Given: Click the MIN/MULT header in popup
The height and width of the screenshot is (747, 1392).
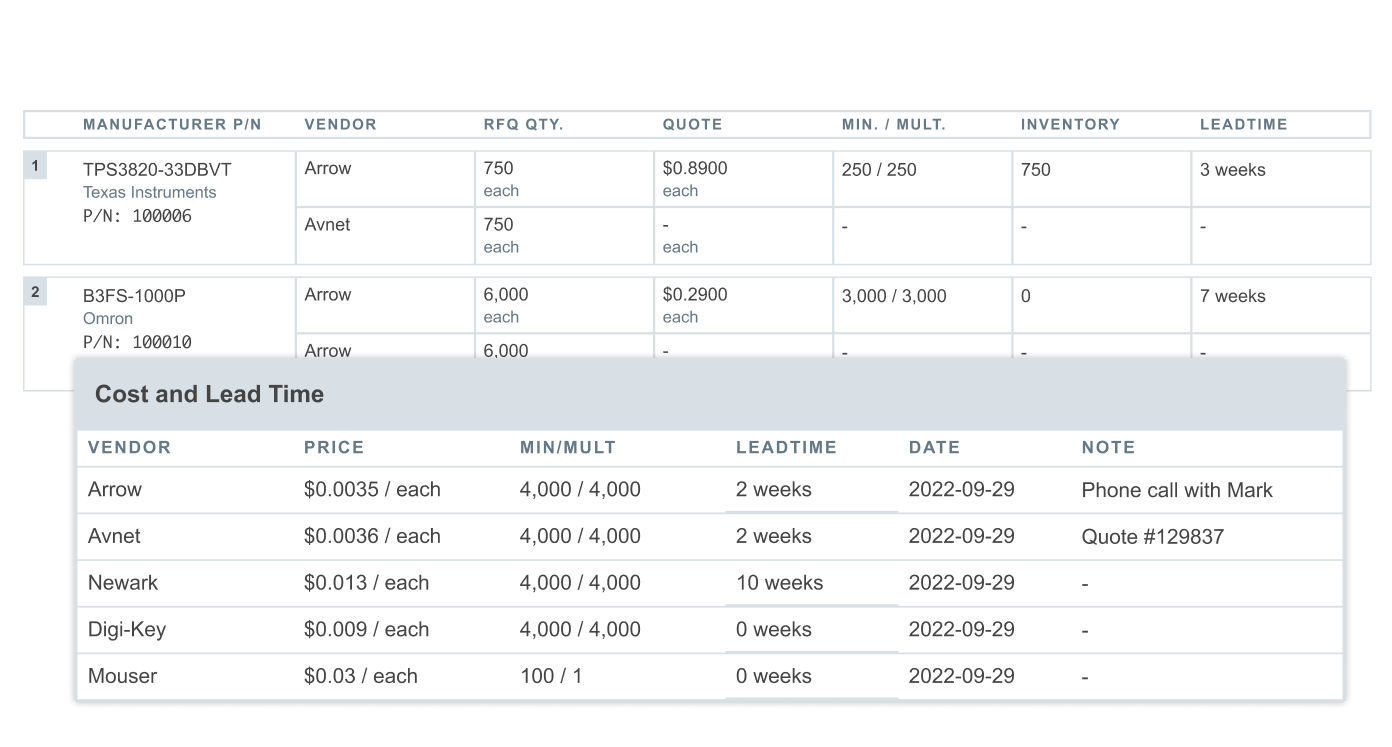Looking at the screenshot, I should (x=568, y=448).
